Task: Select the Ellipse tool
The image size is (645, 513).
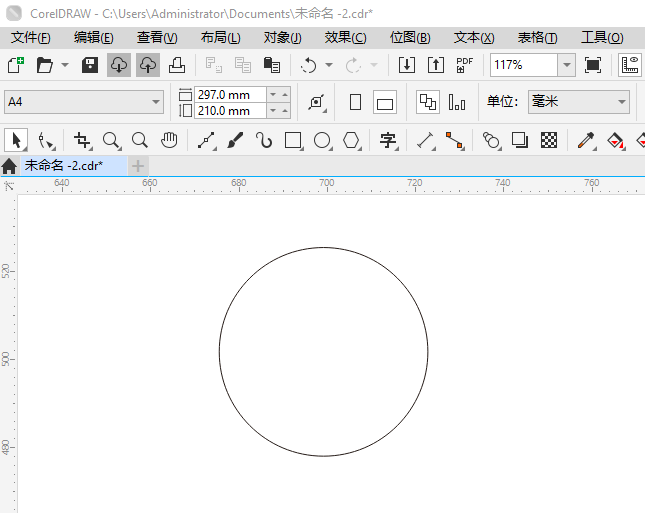Action: (322, 141)
